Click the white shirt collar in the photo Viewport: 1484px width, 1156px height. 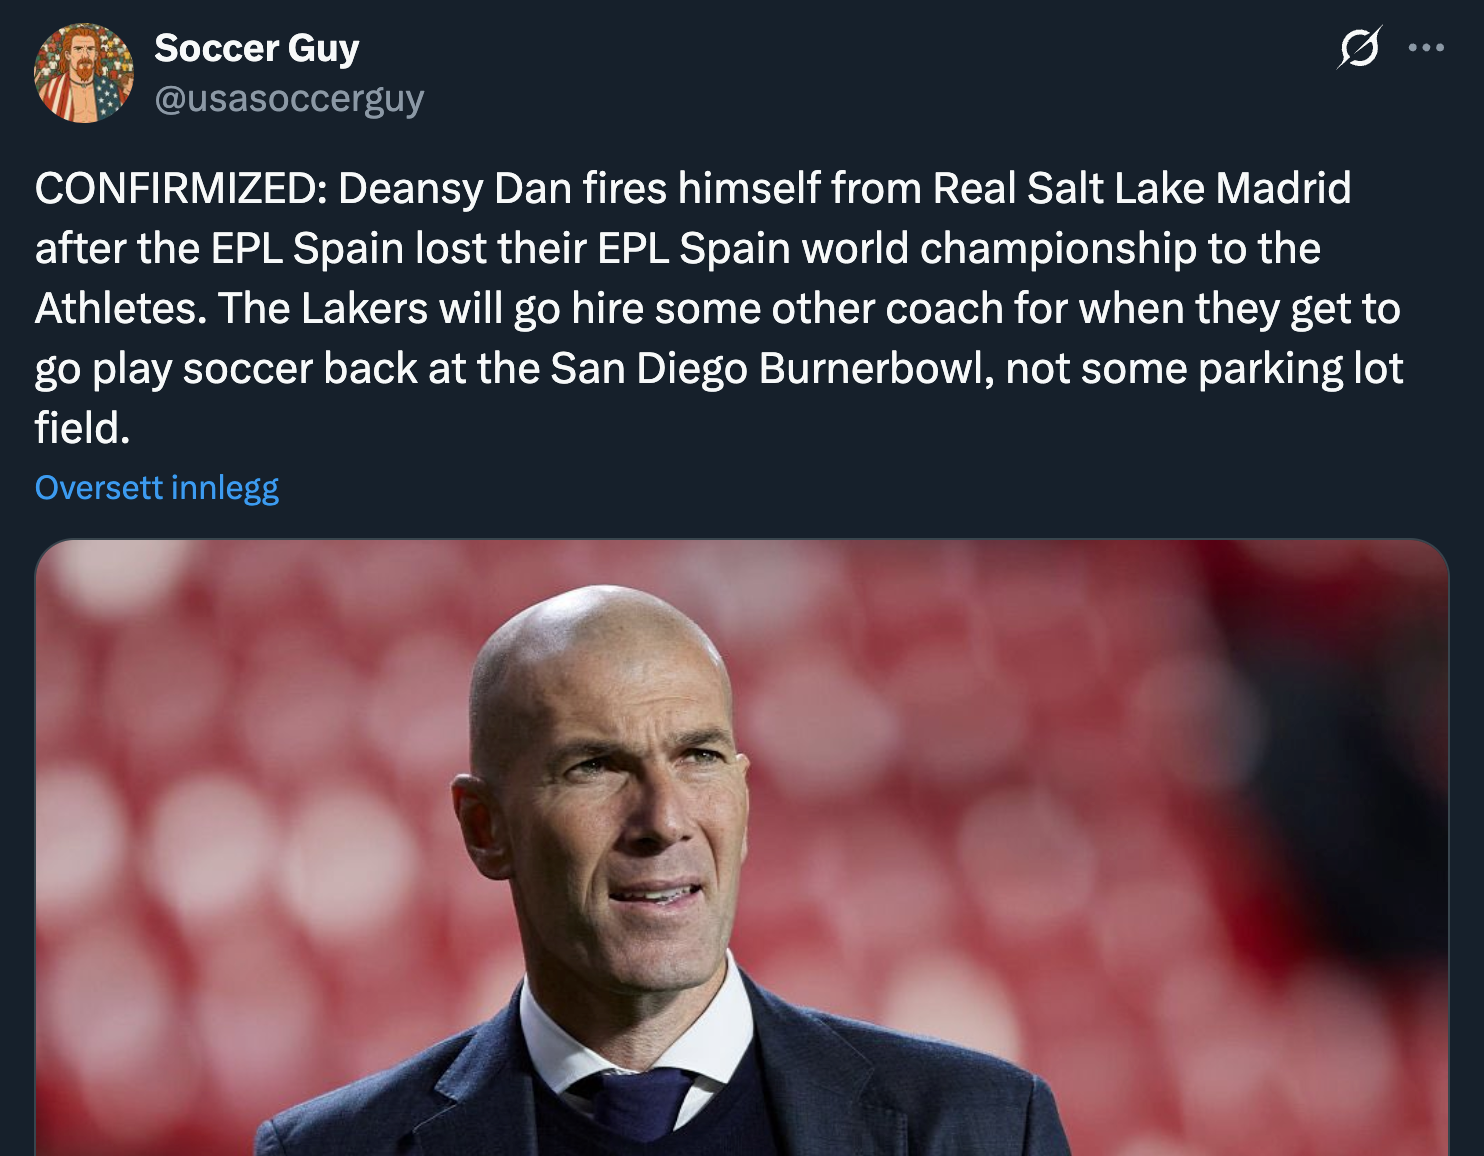(640, 1030)
